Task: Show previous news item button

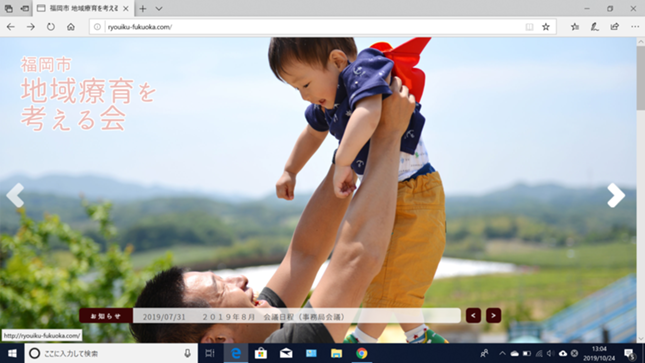Action: tap(473, 316)
